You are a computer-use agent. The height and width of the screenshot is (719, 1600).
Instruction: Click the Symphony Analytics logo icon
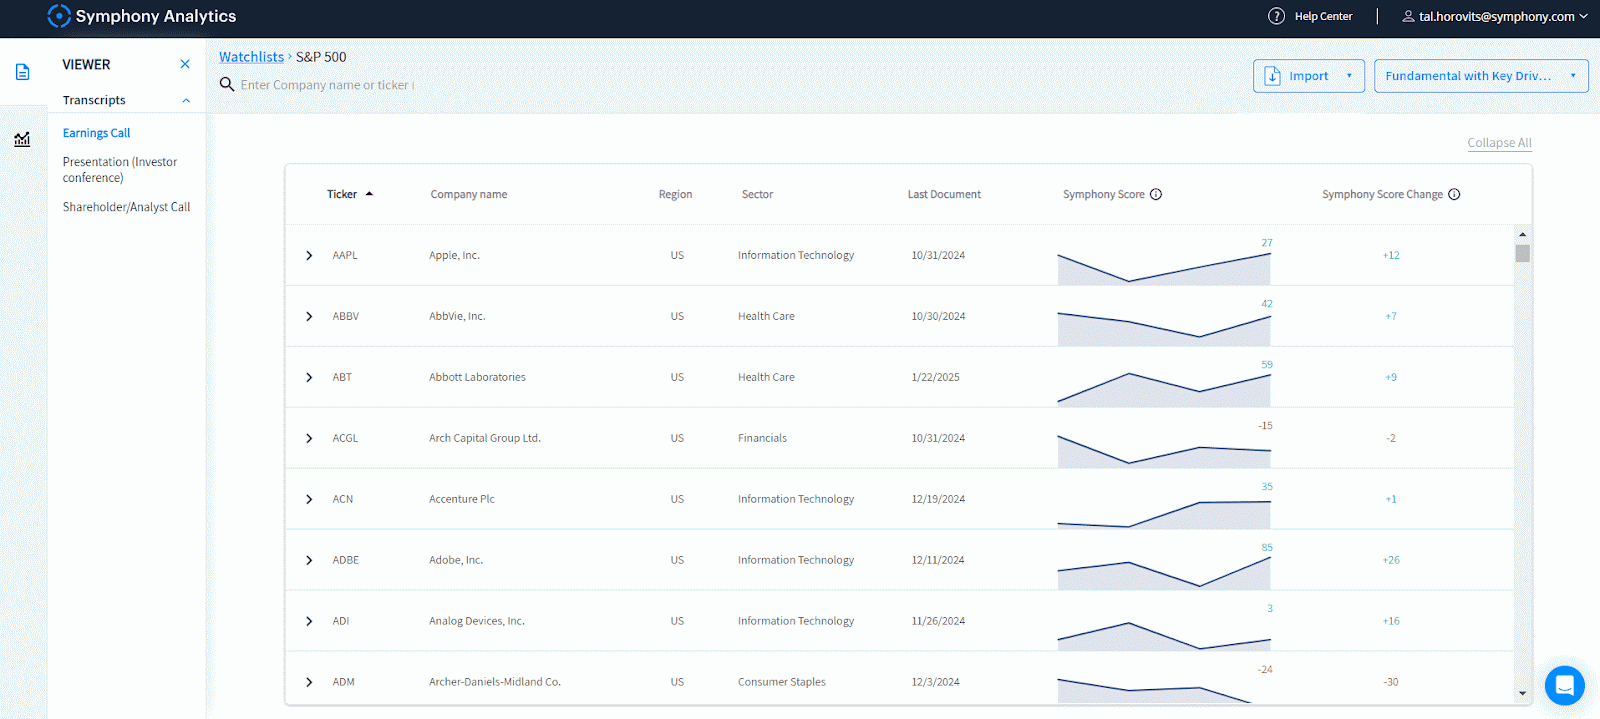click(x=59, y=16)
